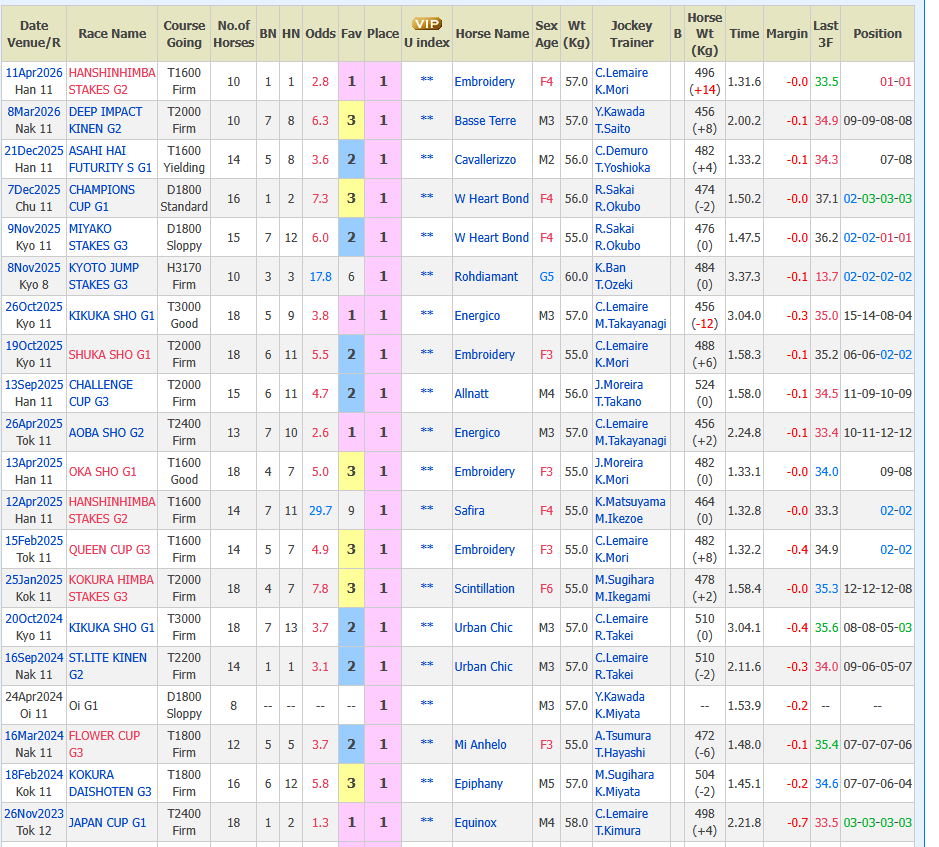939x847 pixels.
Task: Open trainer T.Yoshioka's page
Action: (623, 167)
